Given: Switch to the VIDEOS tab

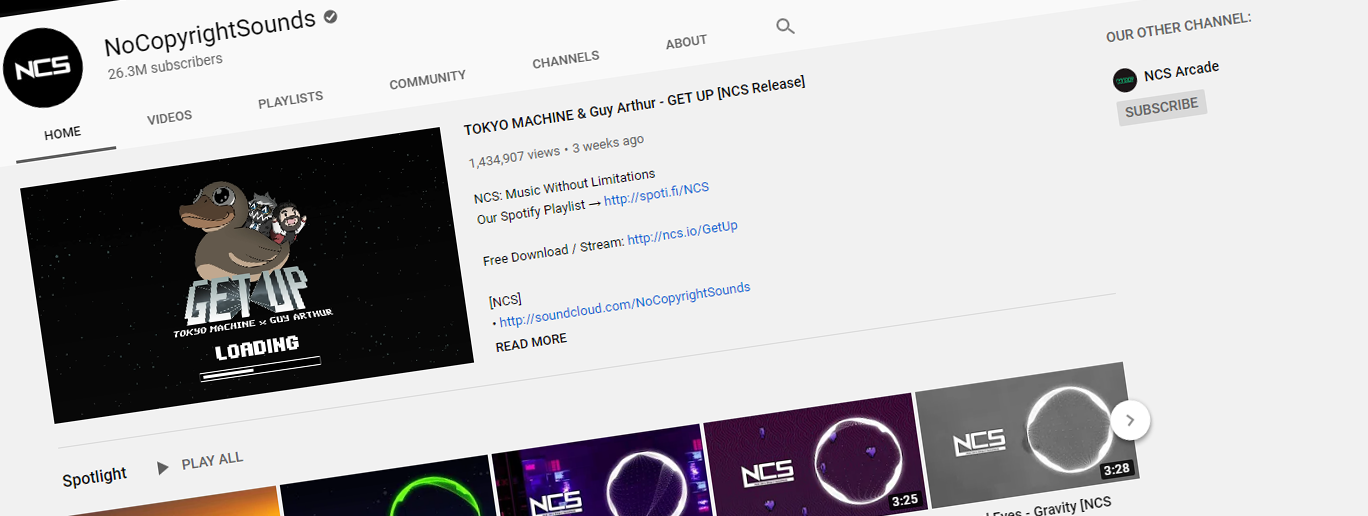Looking at the screenshot, I should click(169, 117).
